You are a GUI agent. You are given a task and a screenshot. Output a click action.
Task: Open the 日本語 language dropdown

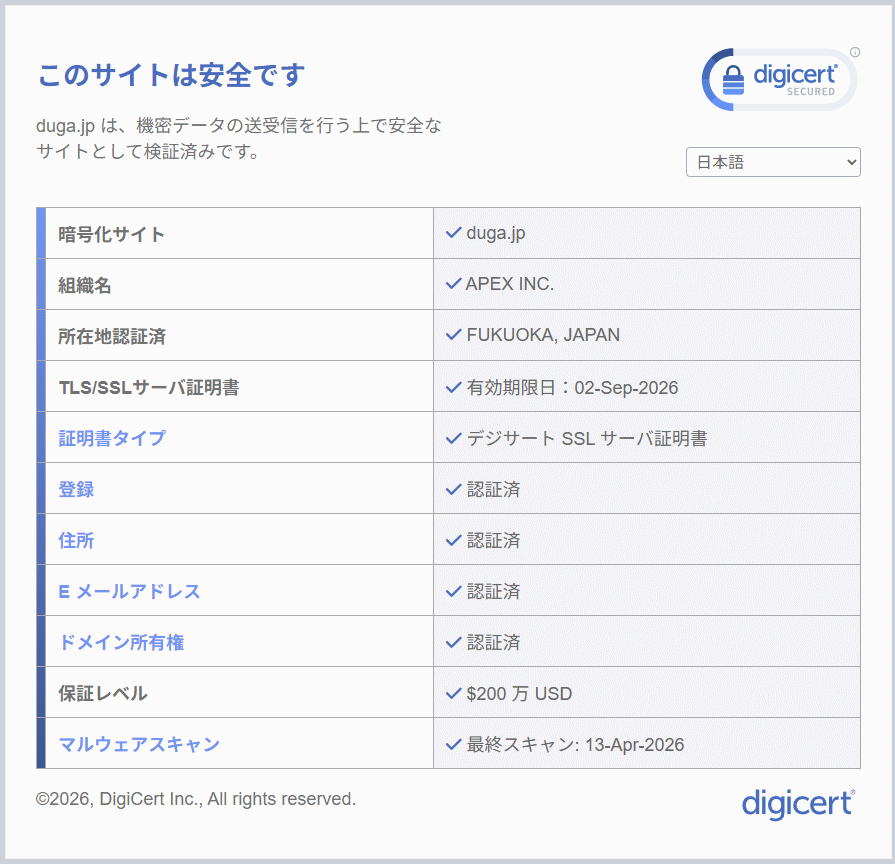(x=772, y=162)
